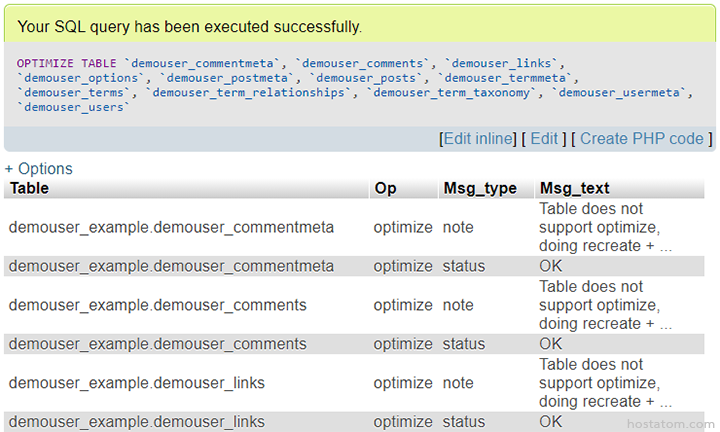Click the success message banner text
Viewport: 720px width, 432px height.
point(190,27)
